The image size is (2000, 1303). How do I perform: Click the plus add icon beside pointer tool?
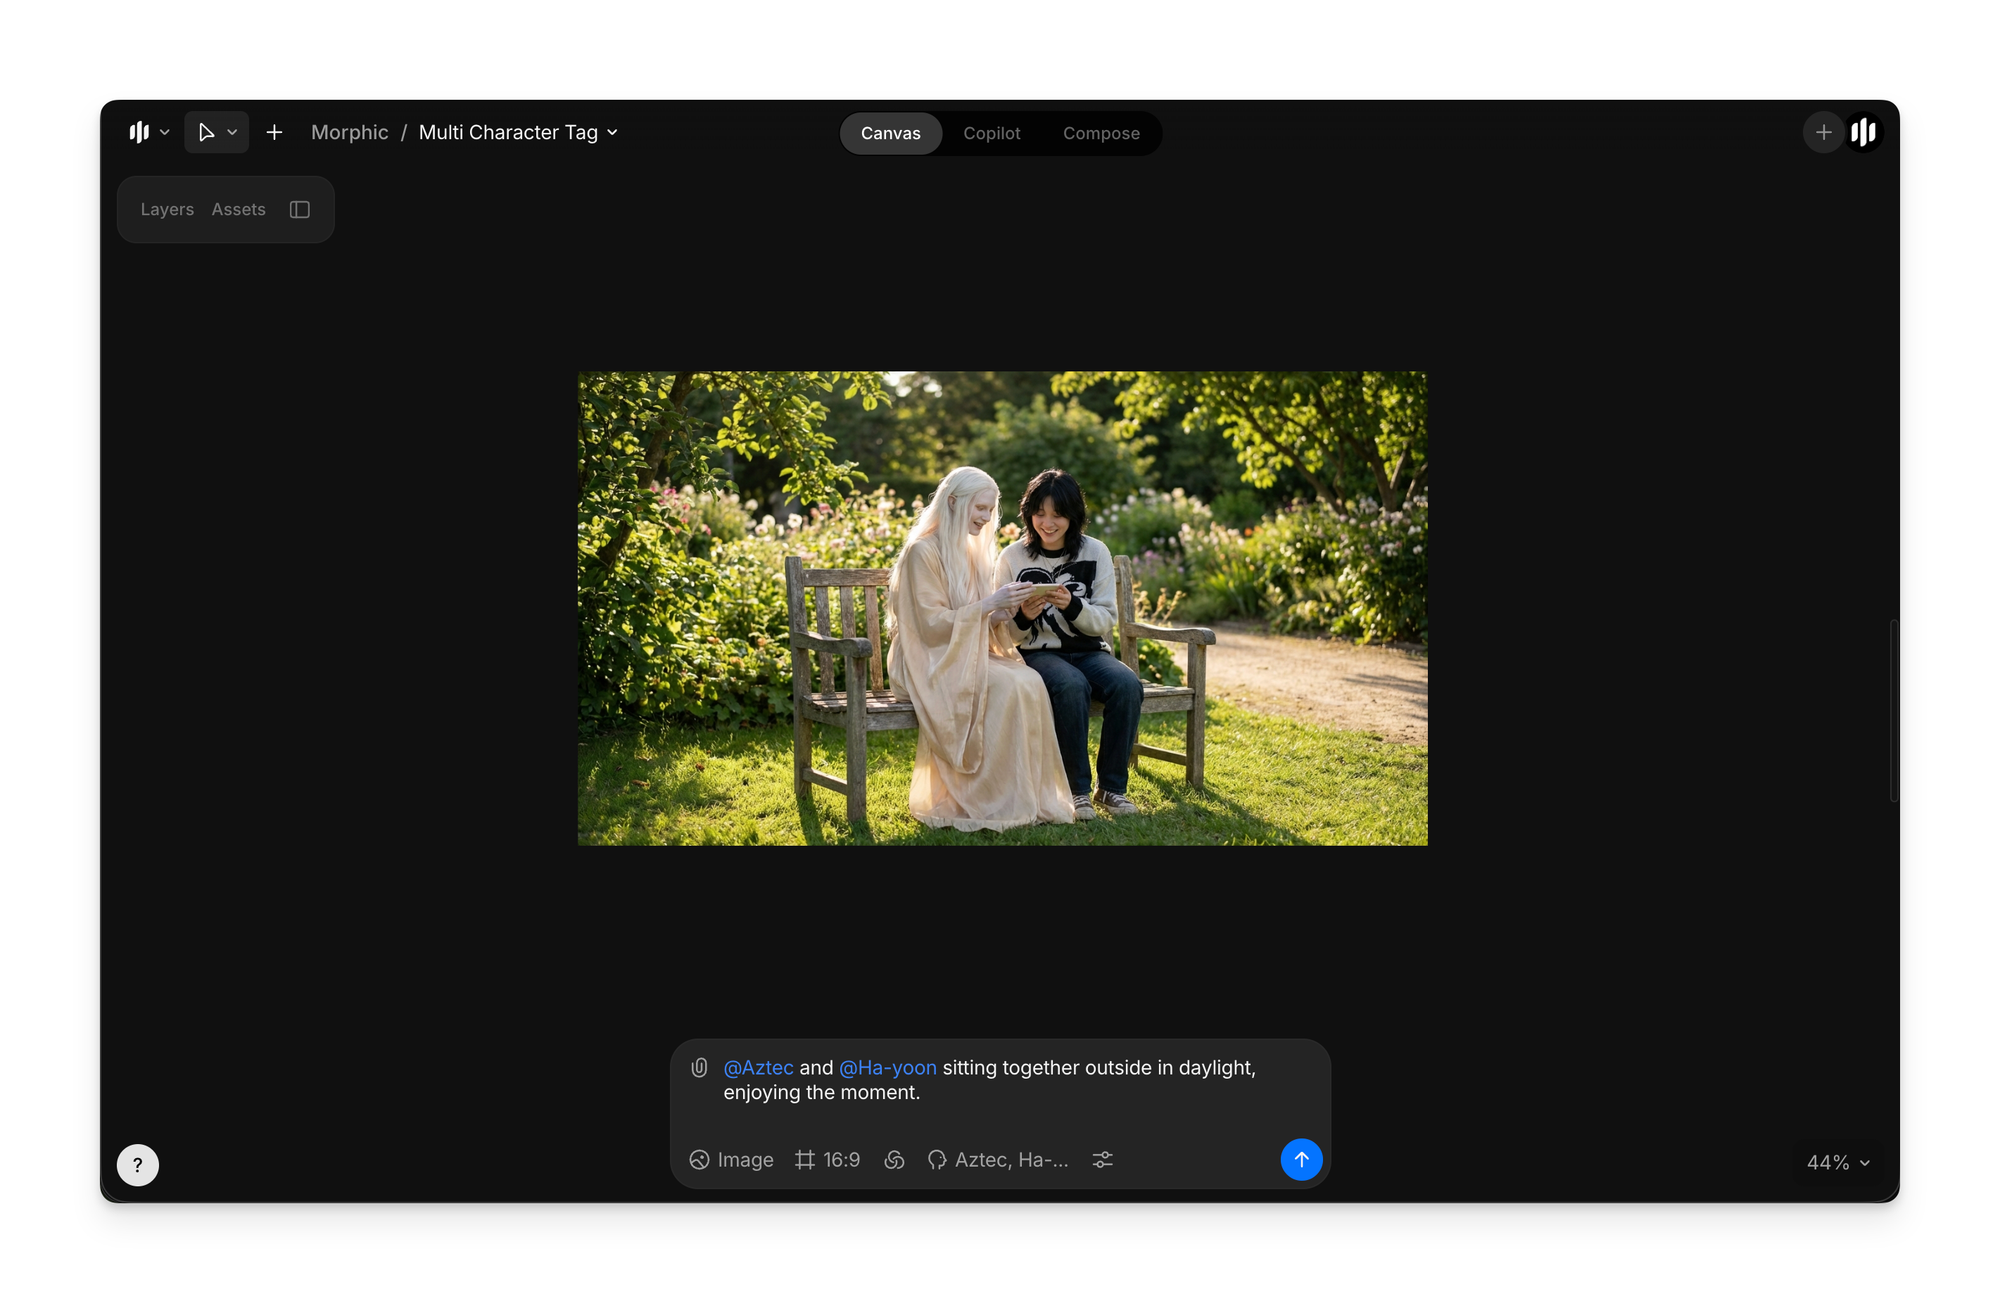(x=274, y=132)
